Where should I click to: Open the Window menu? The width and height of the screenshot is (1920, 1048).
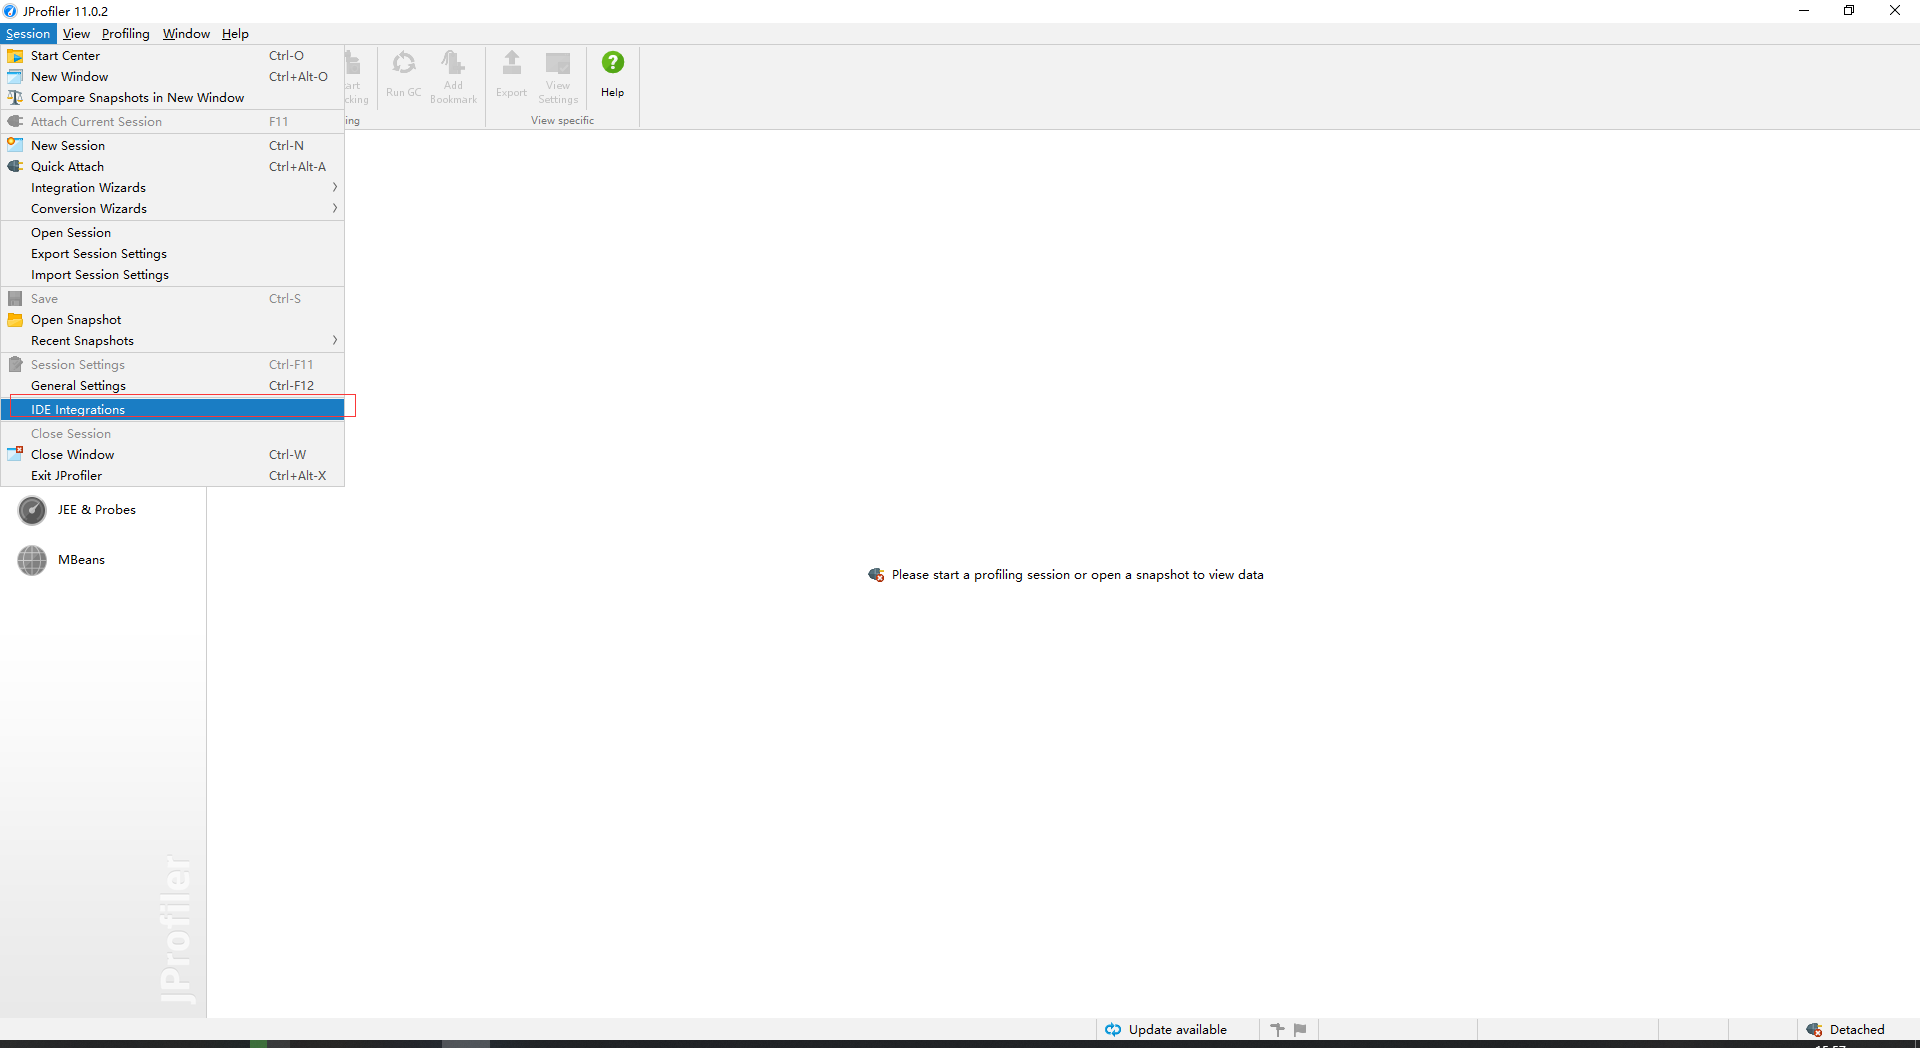[x=186, y=34]
